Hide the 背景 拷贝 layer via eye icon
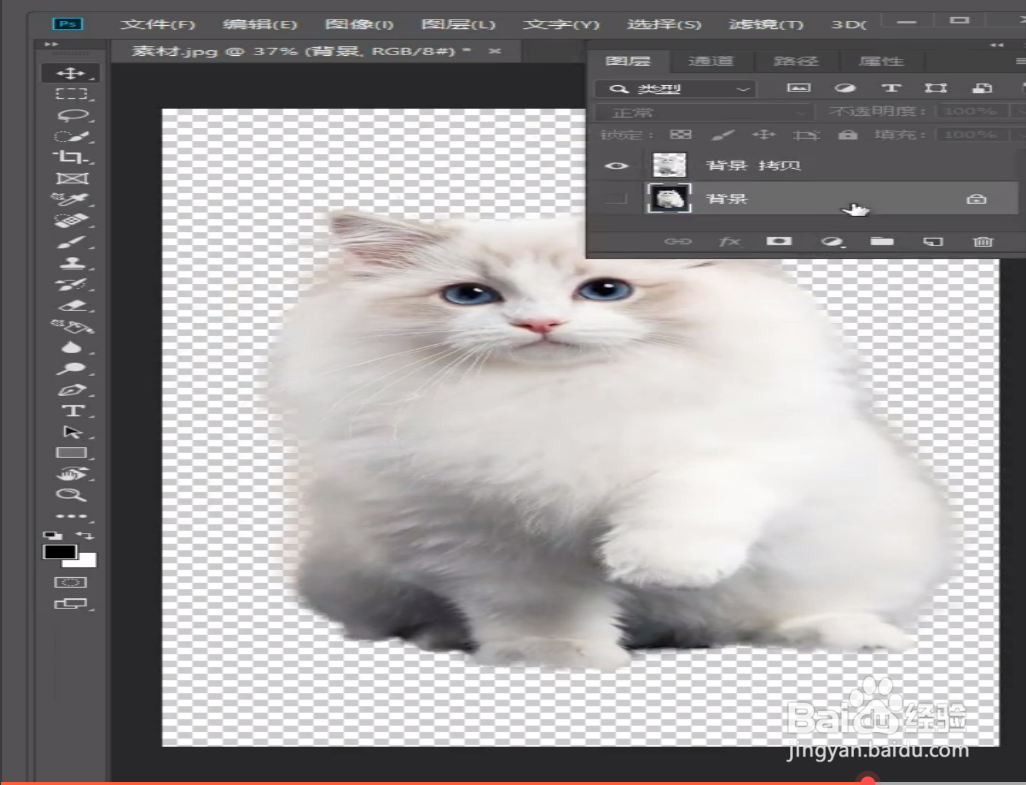Screen dimensions: 1026x785 [x=616, y=166]
